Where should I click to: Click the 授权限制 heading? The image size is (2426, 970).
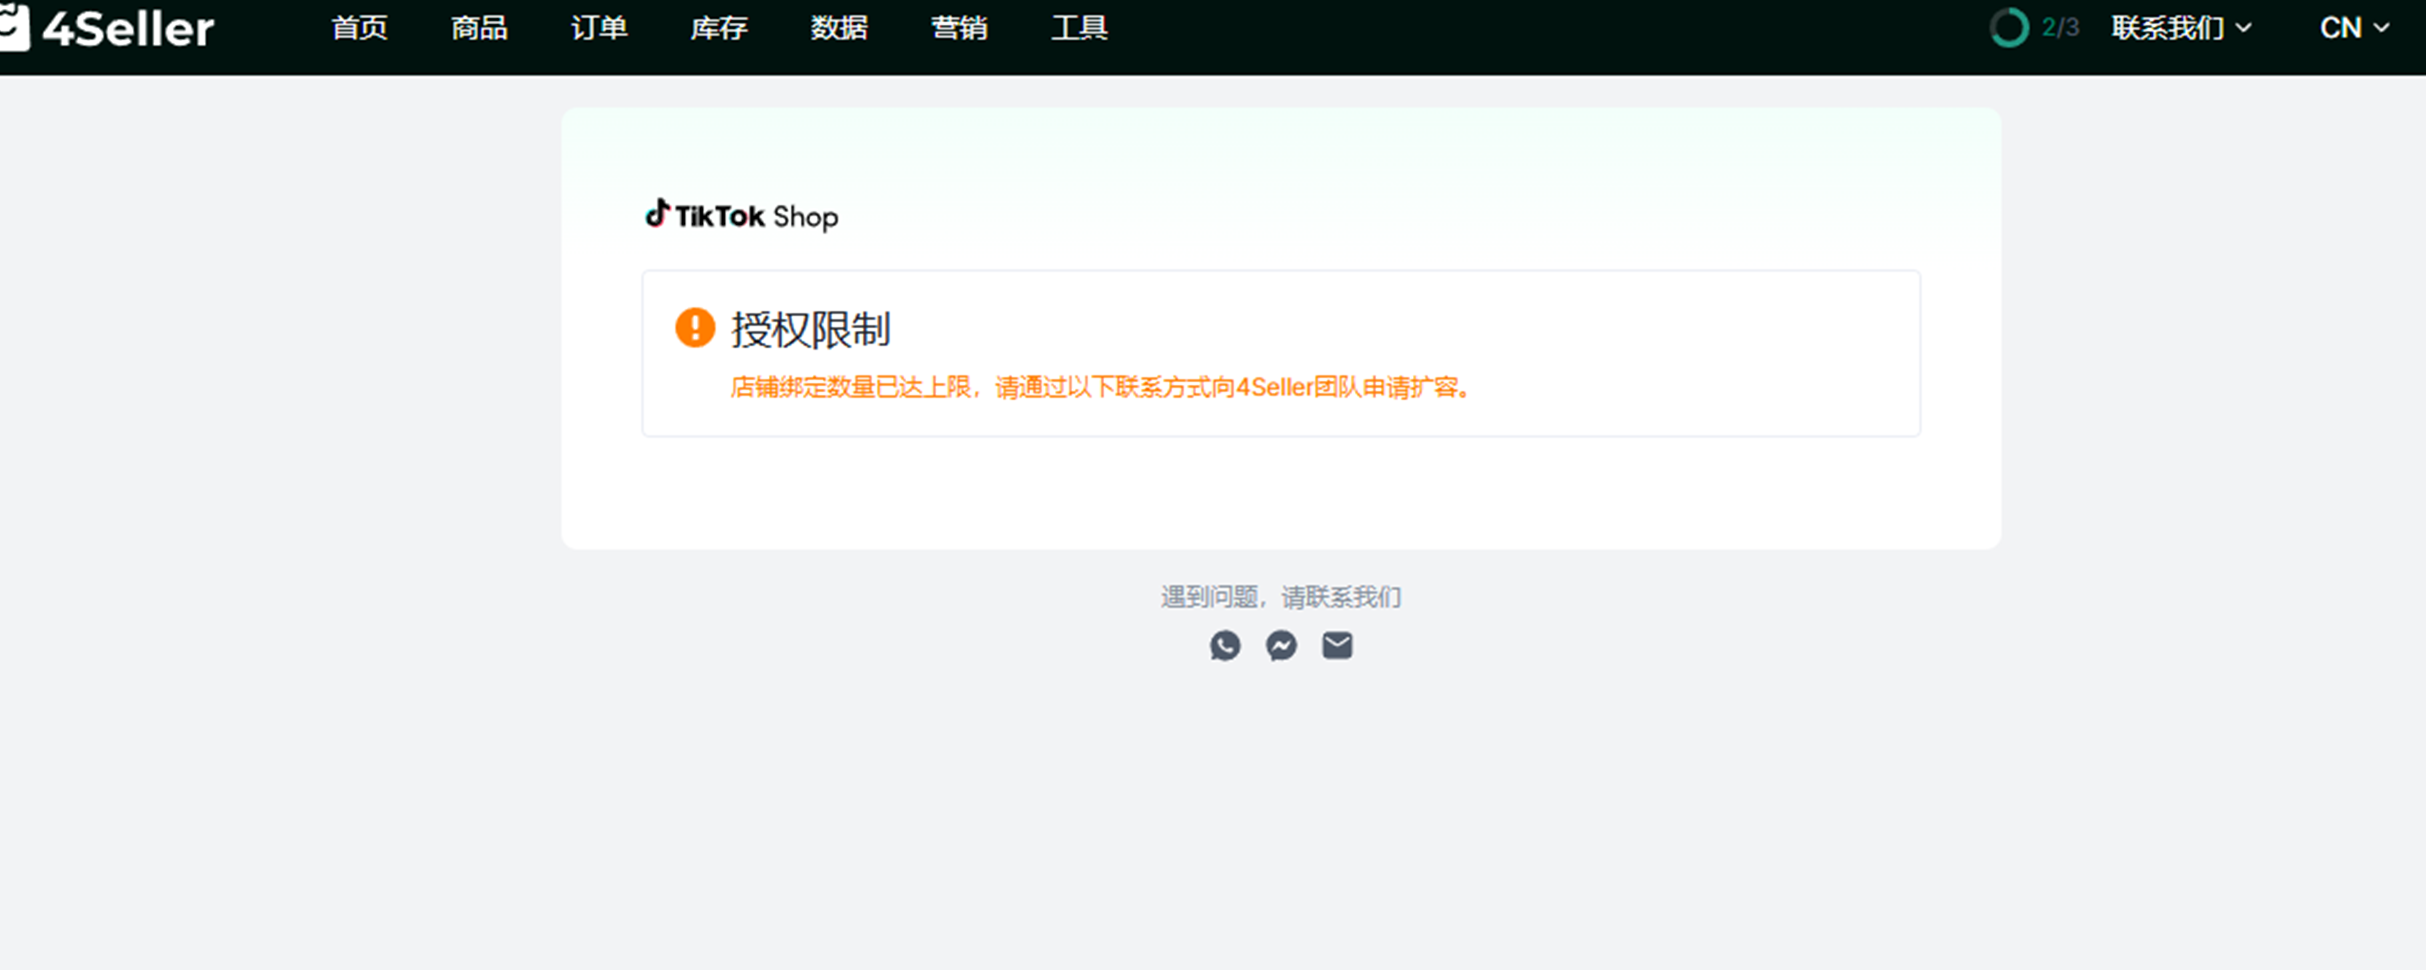(x=810, y=329)
